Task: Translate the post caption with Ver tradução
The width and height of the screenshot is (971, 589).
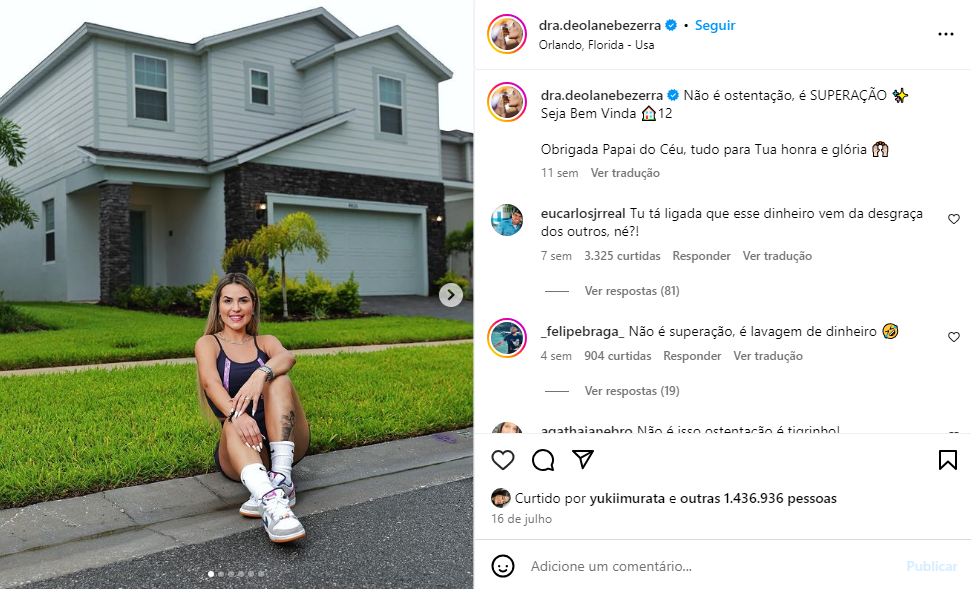Action: click(625, 173)
